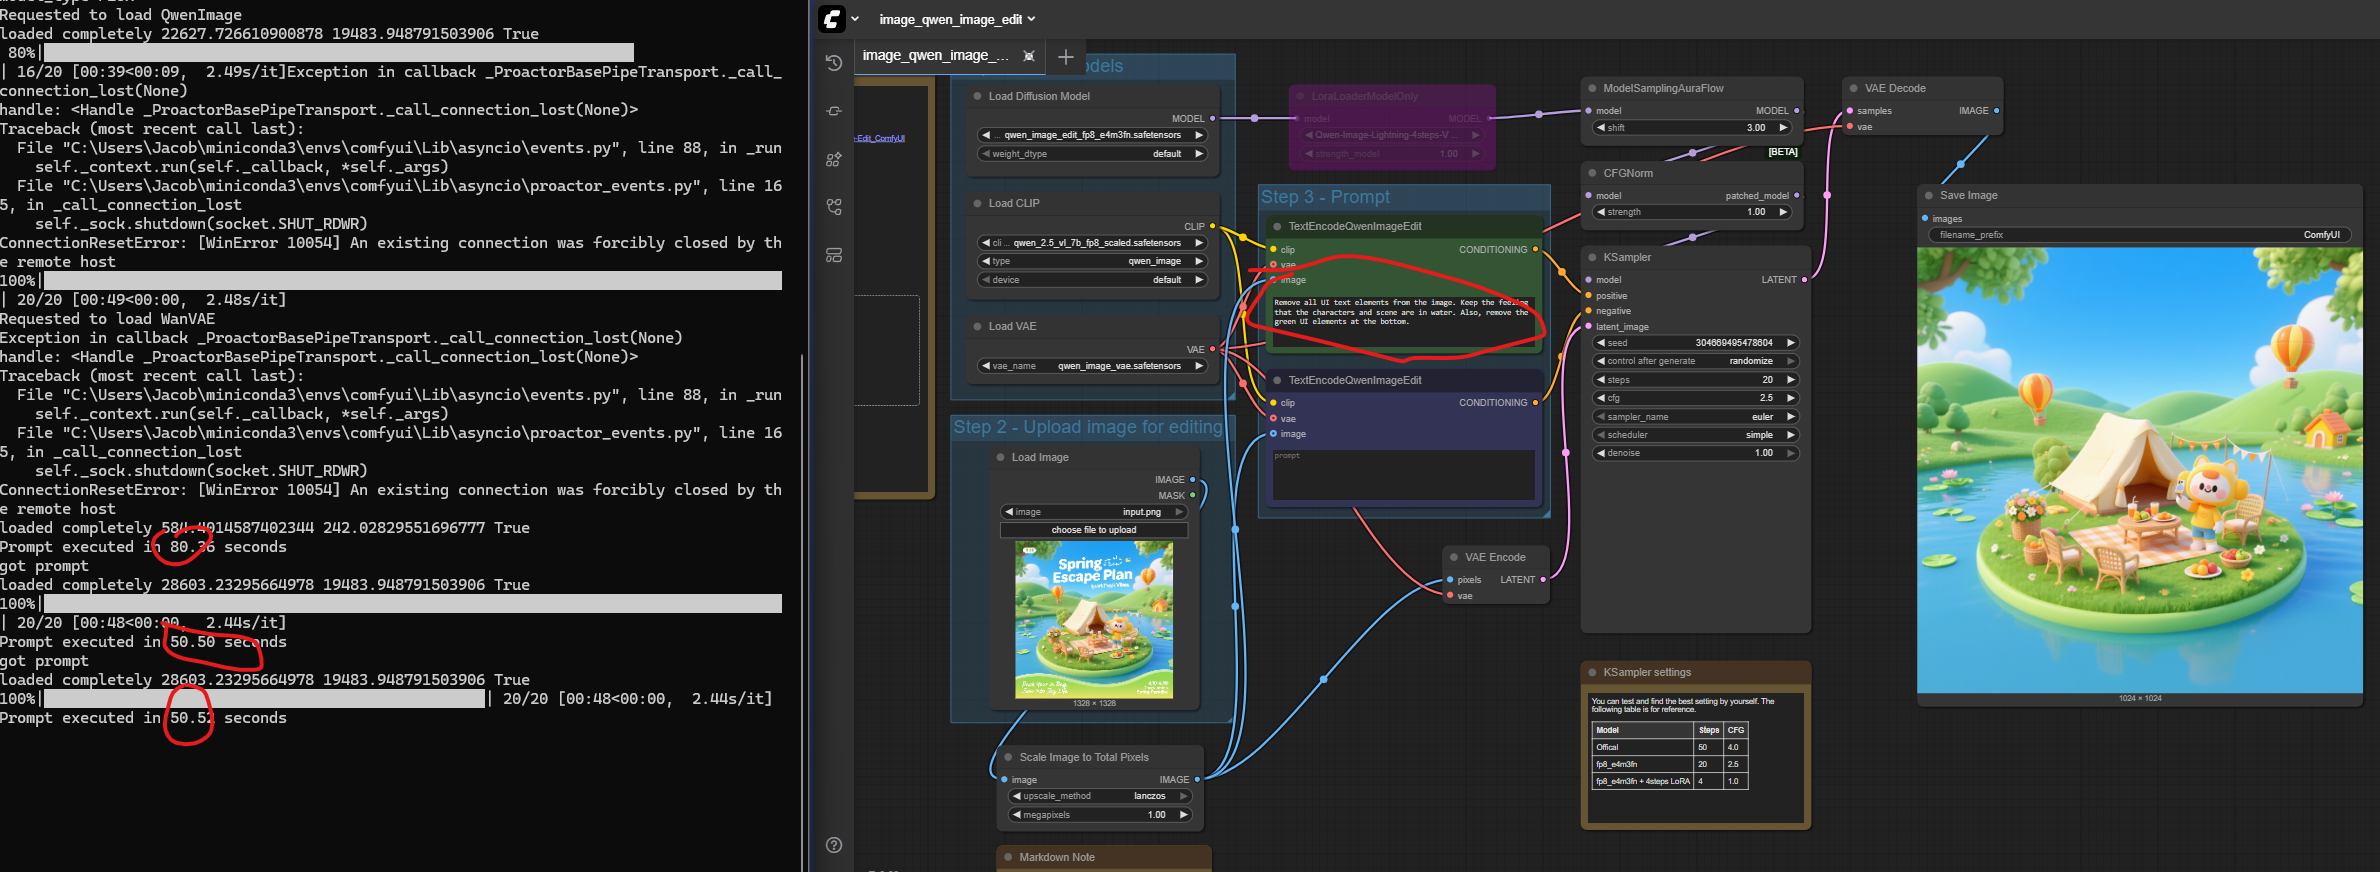Open control after generate randomize combo
Viewport: 2380px width, 872px height.
[1695, 361]
